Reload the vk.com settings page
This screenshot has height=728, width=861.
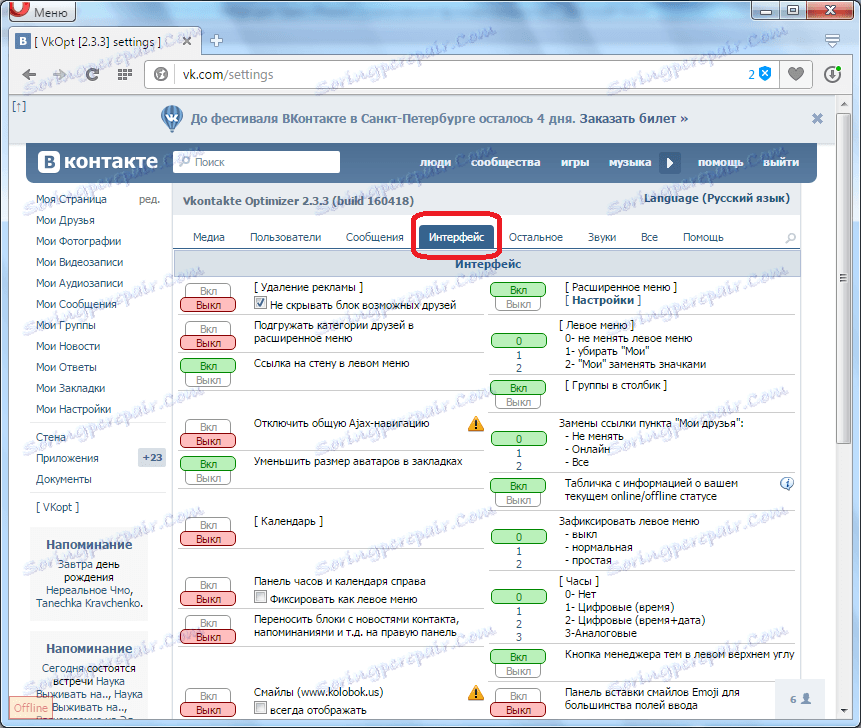(x=92, y=75)
